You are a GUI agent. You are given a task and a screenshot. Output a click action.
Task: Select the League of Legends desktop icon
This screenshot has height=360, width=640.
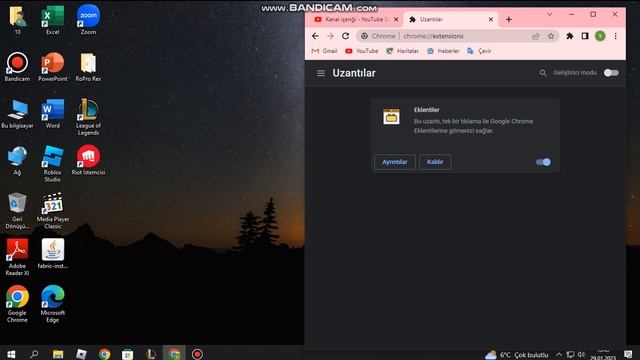tap(88, 117)
